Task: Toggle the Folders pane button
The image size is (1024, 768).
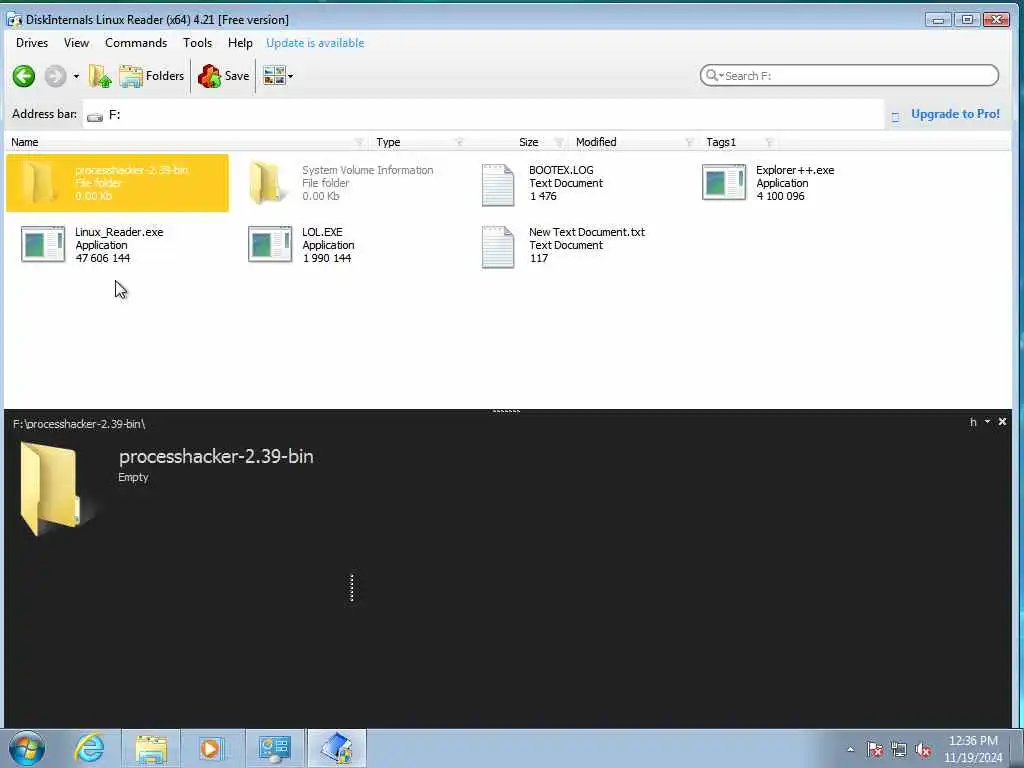Action: (152, 76)
